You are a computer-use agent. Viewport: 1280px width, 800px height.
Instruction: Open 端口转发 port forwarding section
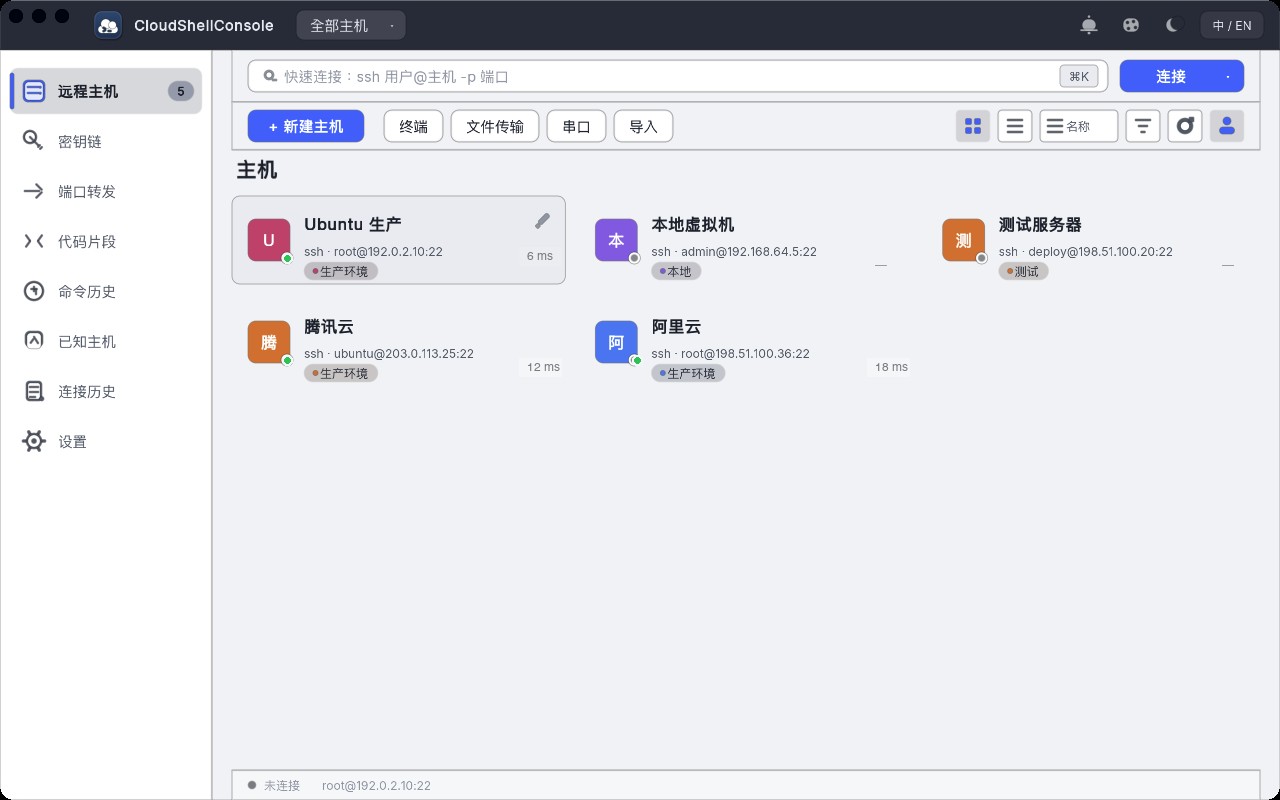[106, 191]
